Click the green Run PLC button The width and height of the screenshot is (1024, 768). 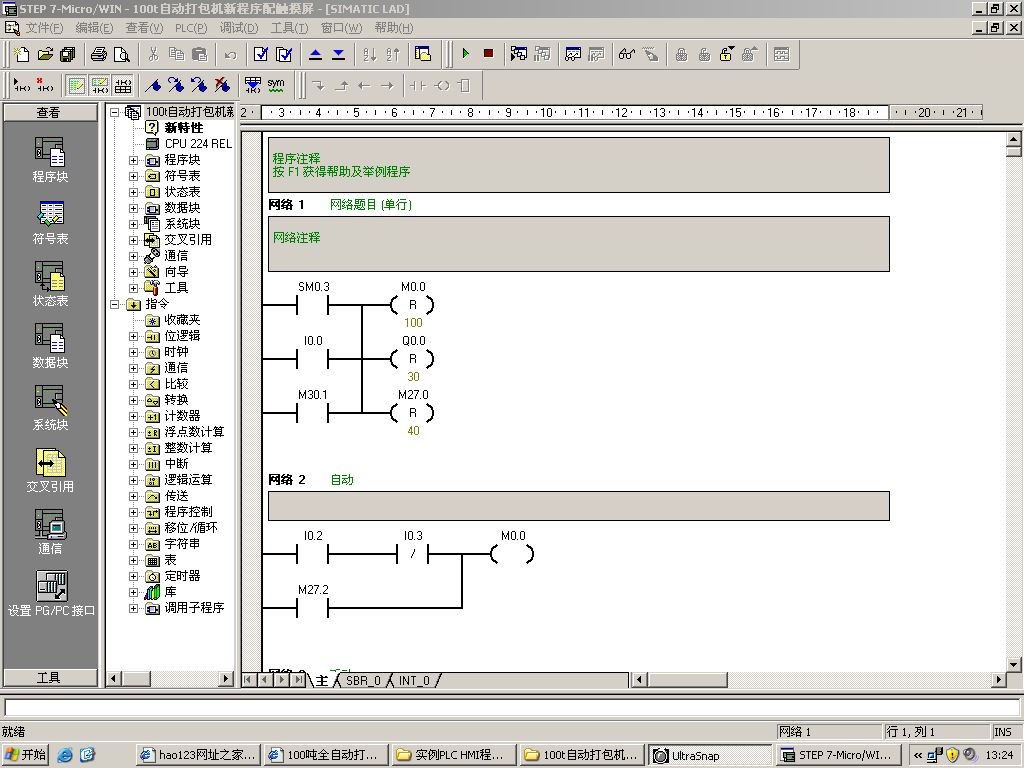click(465, 54)
